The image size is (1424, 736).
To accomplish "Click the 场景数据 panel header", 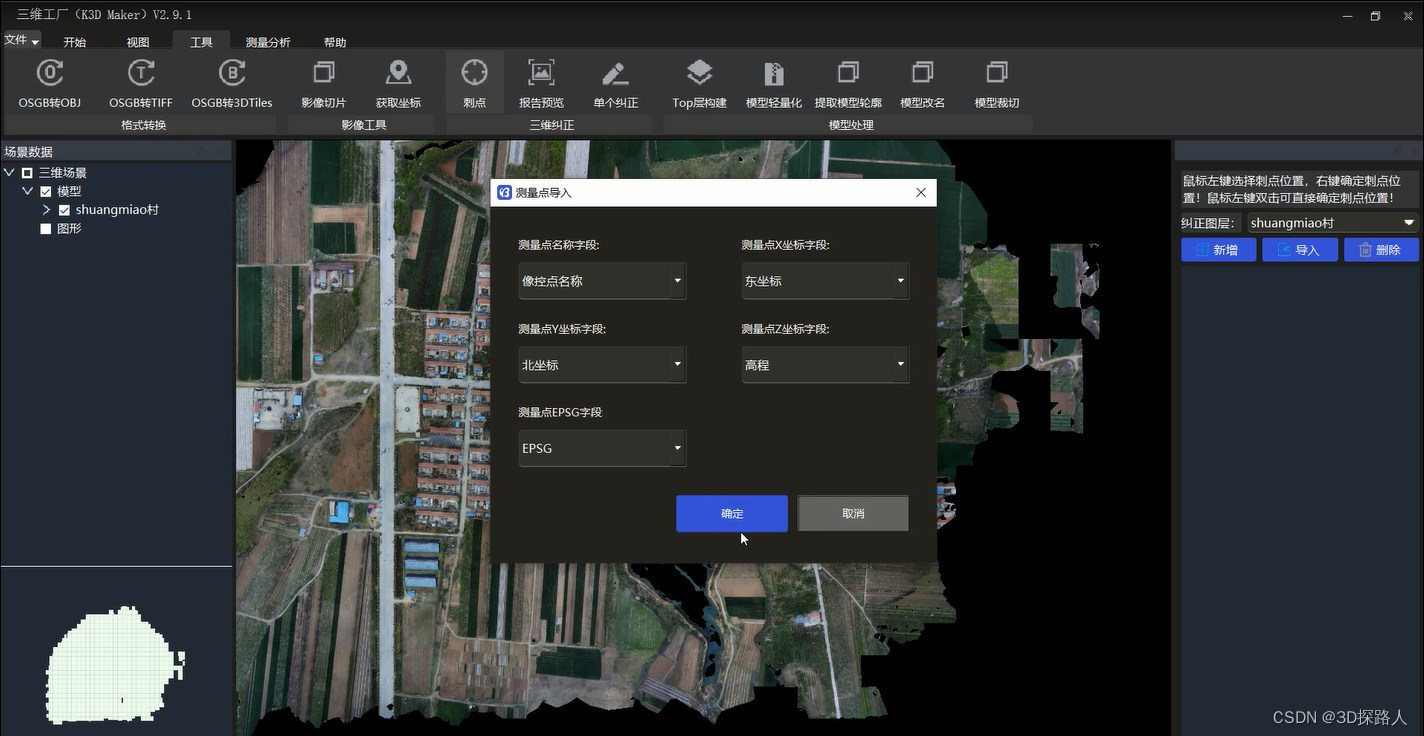I will pos(116,152).
